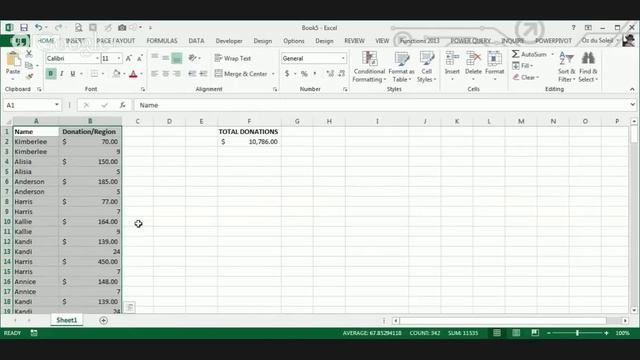This screenshot has height=360, width=640.
Task: Apply the accounting dollar number format
Action: 287,74
